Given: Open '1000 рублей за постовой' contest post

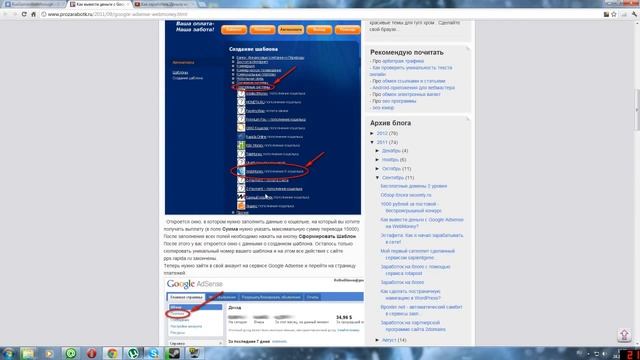Looking at the screenshot, I should click(x=411, y=207).
